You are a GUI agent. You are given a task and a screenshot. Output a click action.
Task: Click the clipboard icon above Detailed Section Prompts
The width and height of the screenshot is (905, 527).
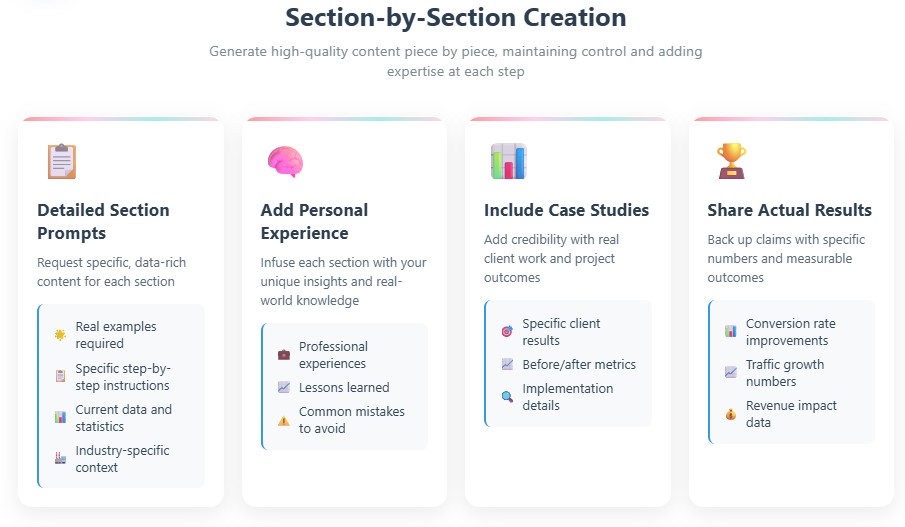(x=62, y=162)
